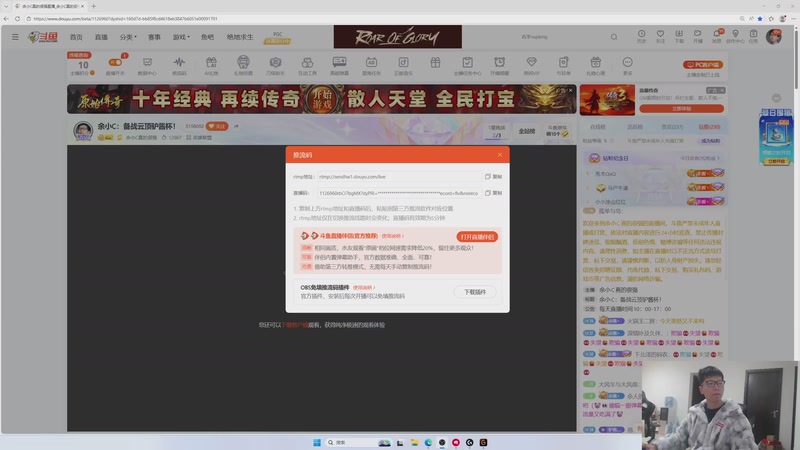Click the share arrow beside 关注 button
Screen dimensions: 800x450
(236, 126)
